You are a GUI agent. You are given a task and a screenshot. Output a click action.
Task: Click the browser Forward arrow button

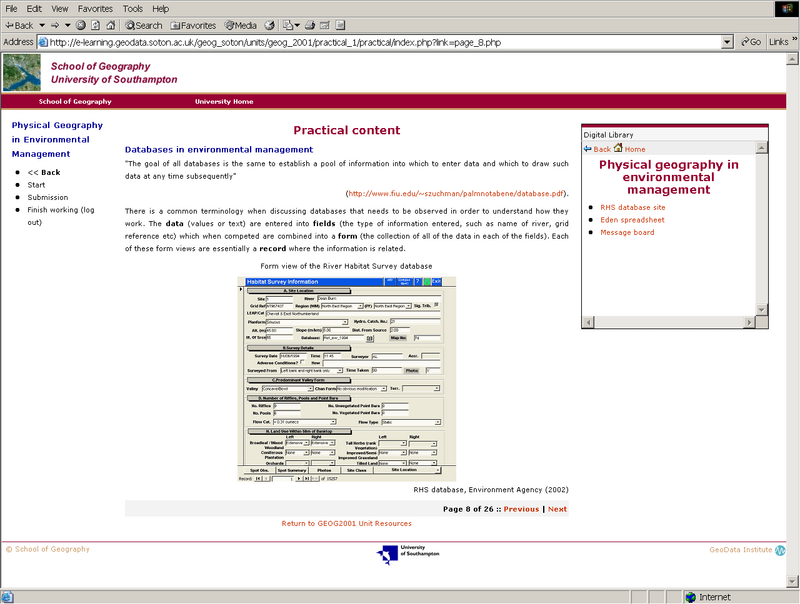(55, 25)
